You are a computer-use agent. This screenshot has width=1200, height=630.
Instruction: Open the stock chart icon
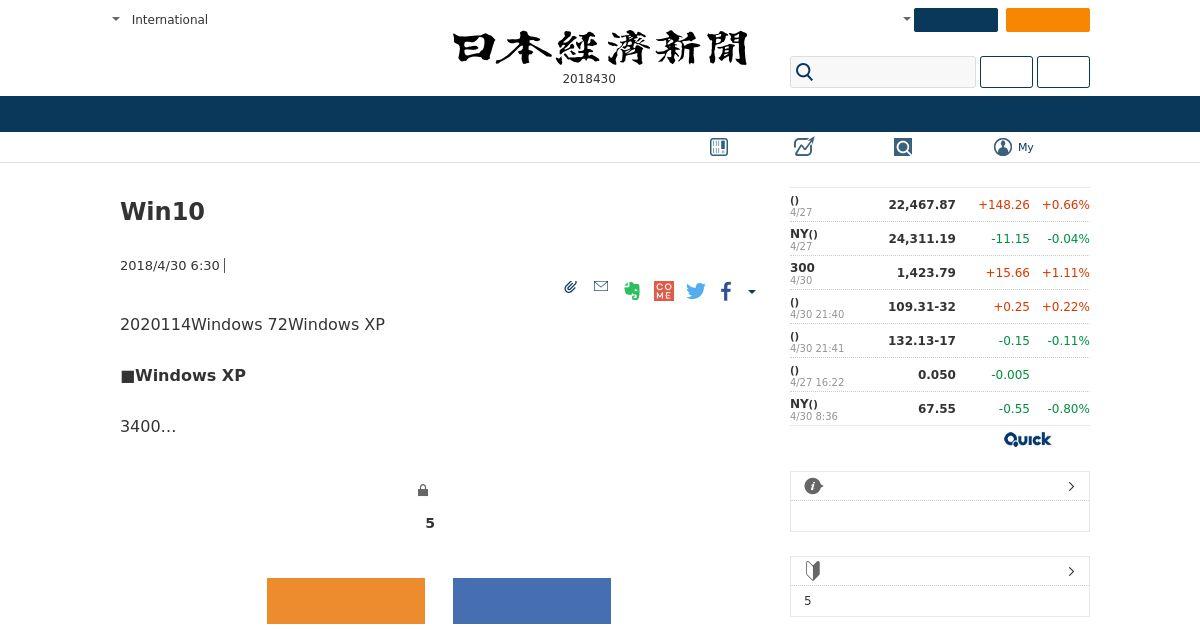coord(804,147)
